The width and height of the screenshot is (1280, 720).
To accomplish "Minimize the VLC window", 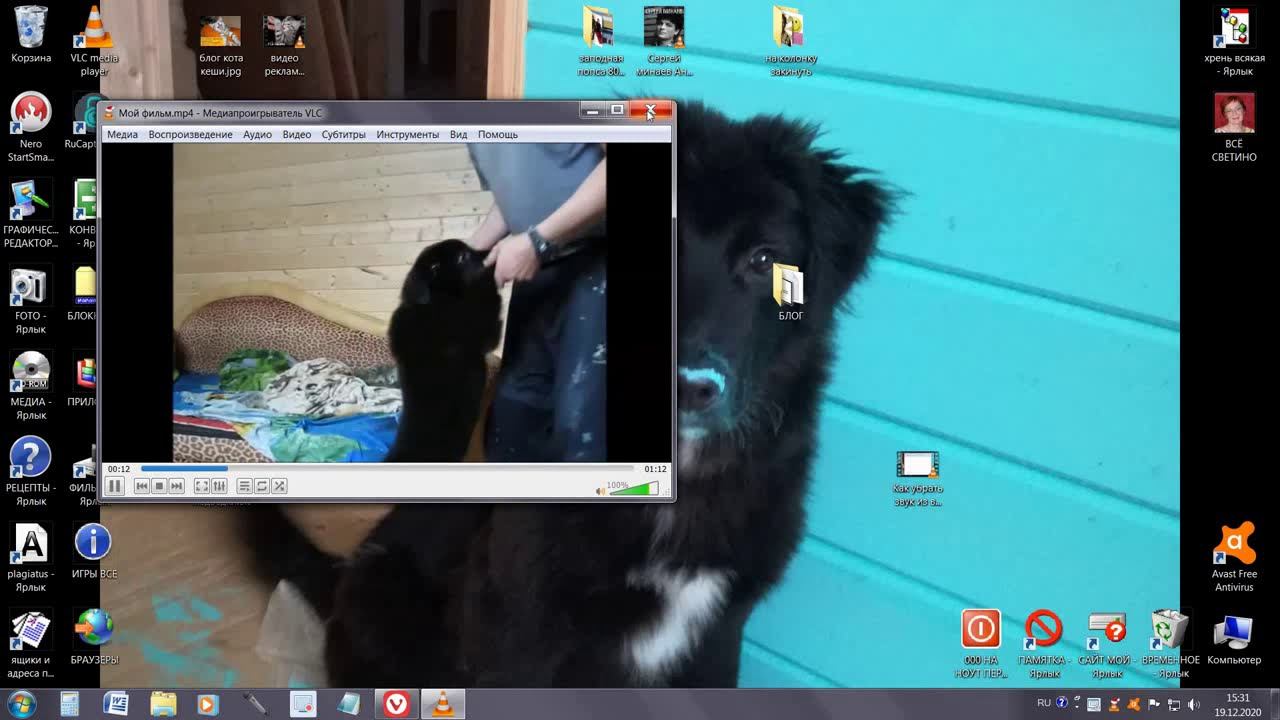I will pos(592,111).
